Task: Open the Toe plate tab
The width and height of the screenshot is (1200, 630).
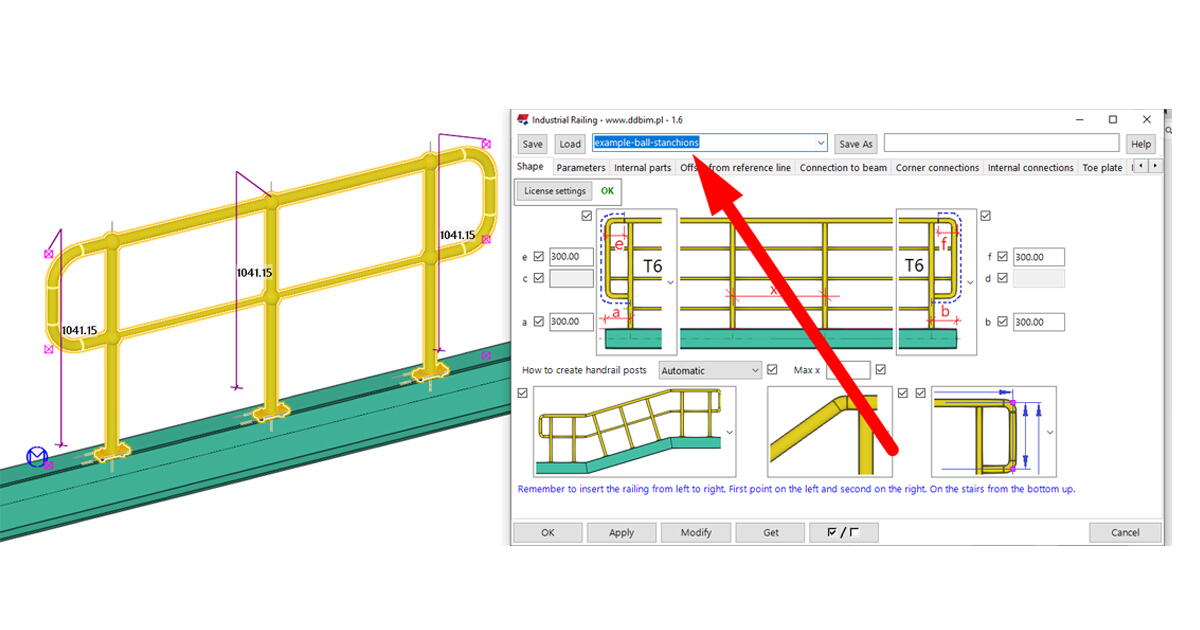Action: click(1102, 167)
